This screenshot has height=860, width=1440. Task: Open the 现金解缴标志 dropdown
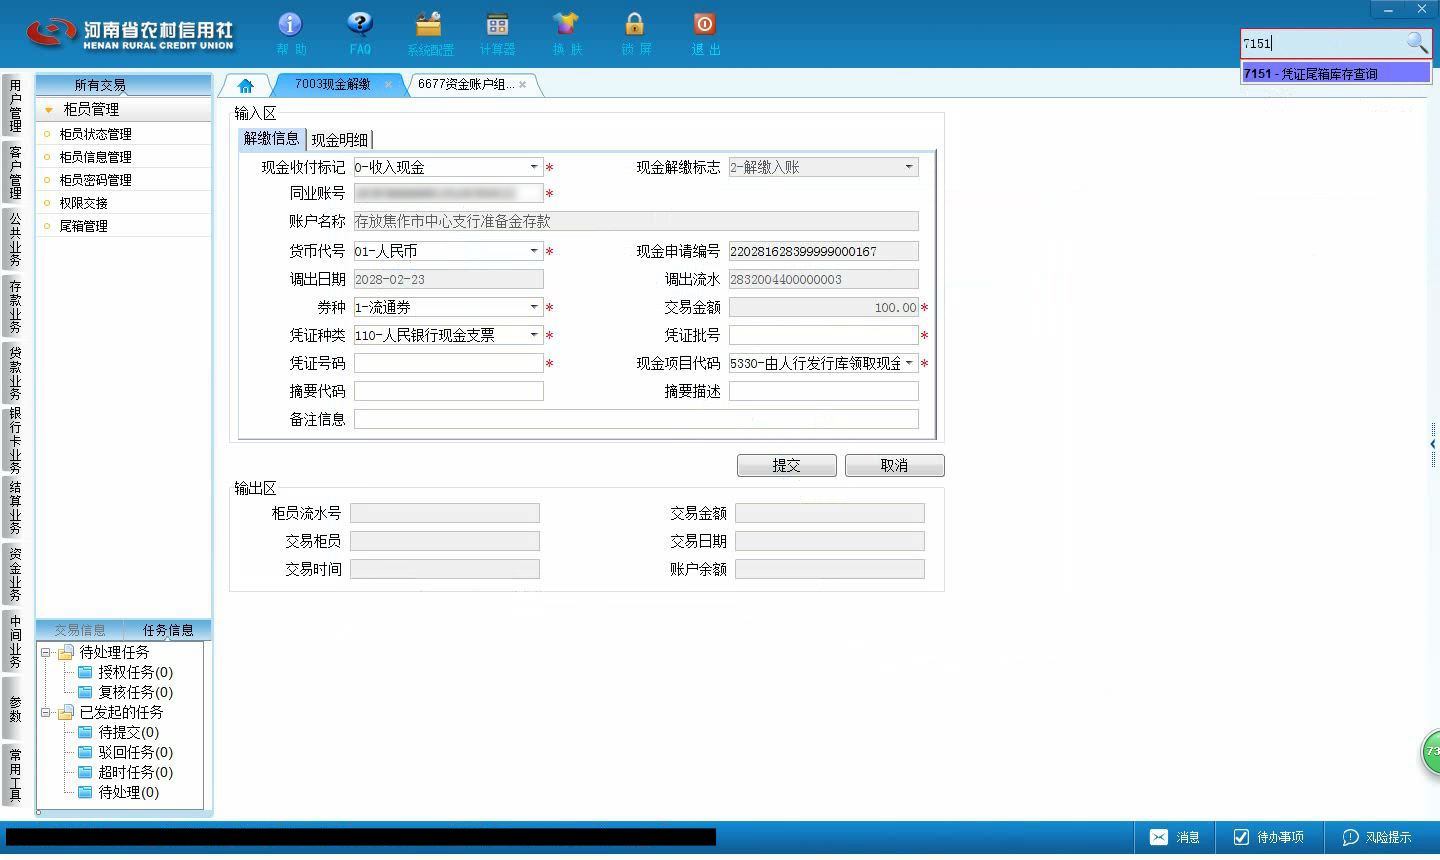point(909,167)
